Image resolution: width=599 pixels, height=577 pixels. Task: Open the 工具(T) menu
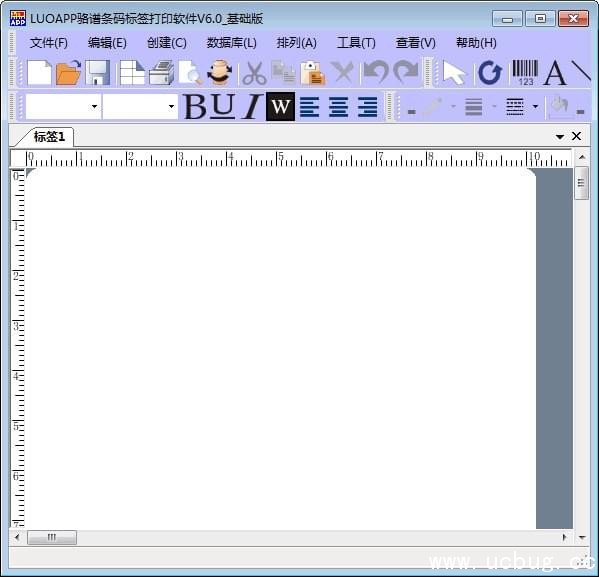point(356,43)
